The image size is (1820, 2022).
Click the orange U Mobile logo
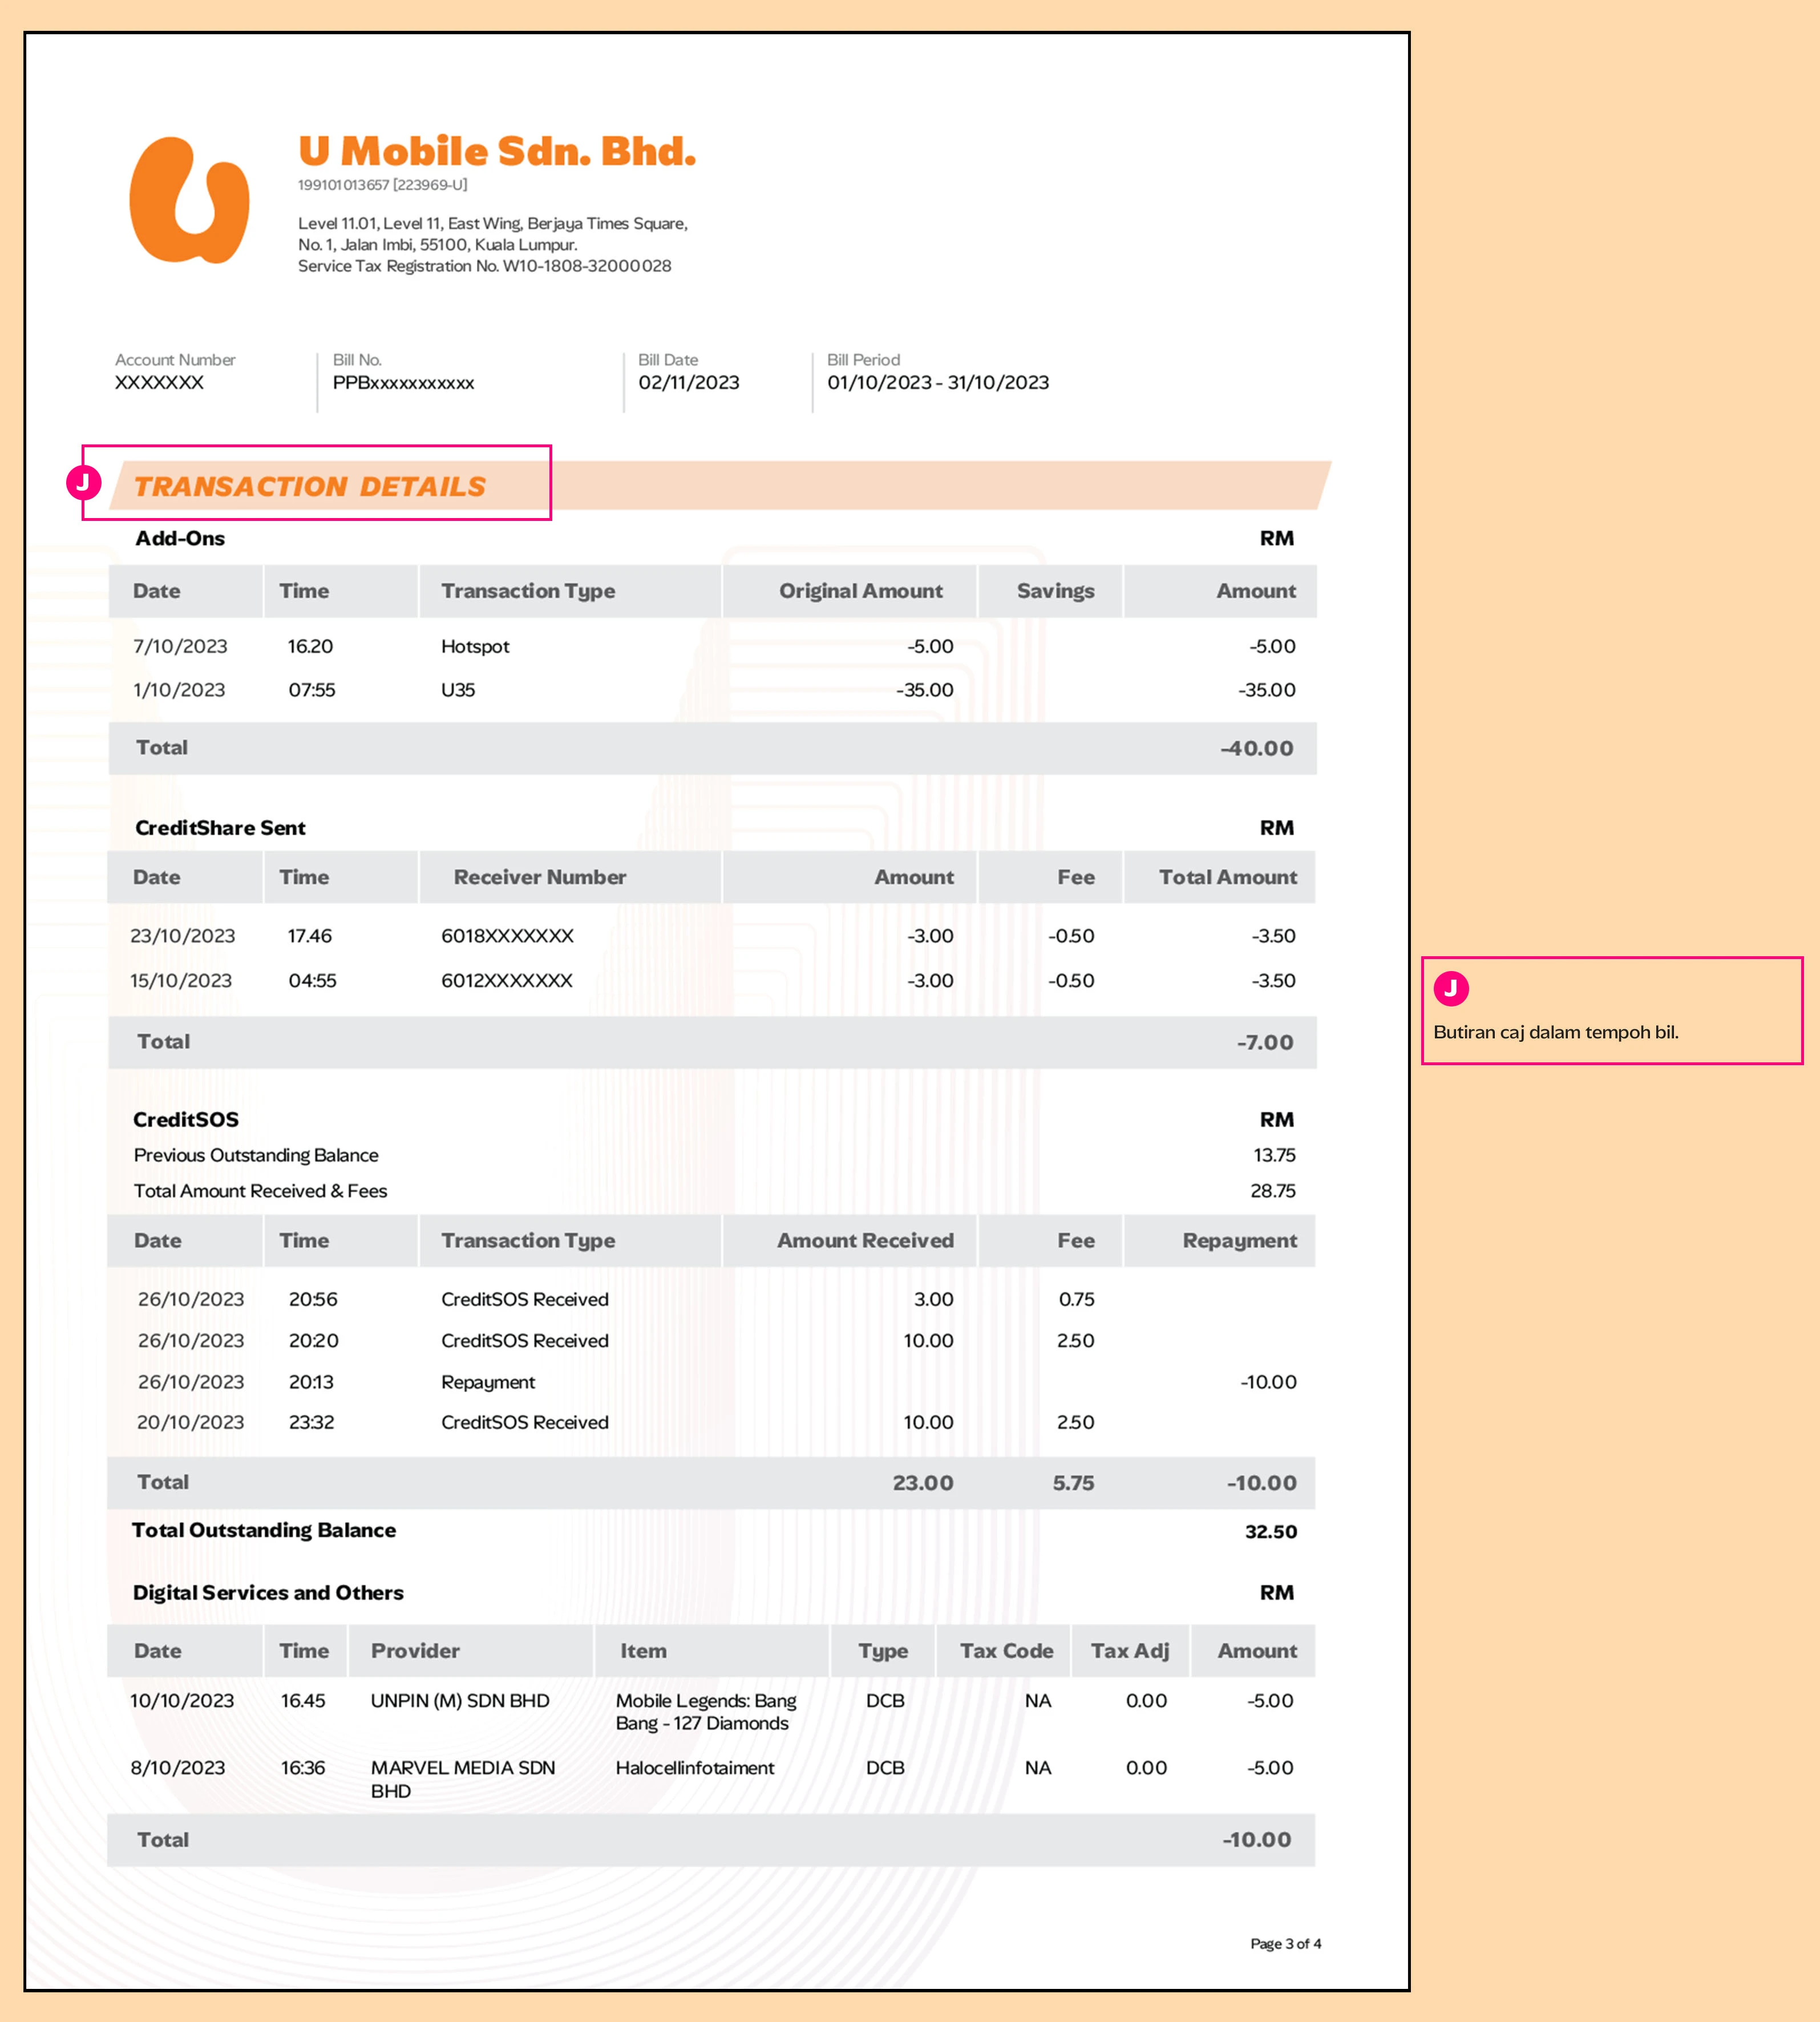click(x=189, y=201)
